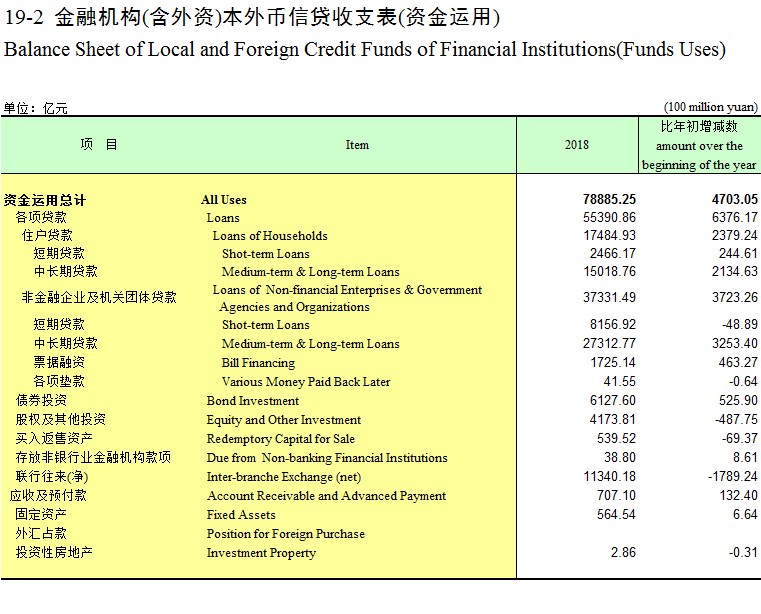This screenshot has width=761, height=614.
Task: Click 'Position for Foreign Purchase' label
Action: [285, 533]
